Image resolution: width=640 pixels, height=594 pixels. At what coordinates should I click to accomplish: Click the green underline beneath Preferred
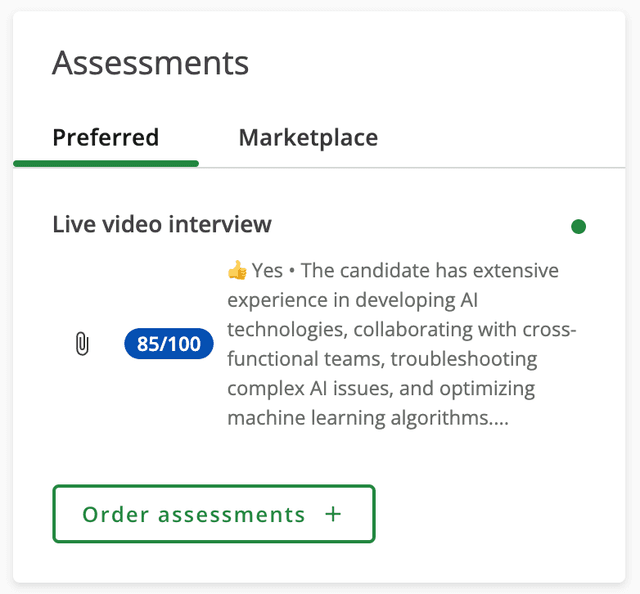(x=105, y=162)
